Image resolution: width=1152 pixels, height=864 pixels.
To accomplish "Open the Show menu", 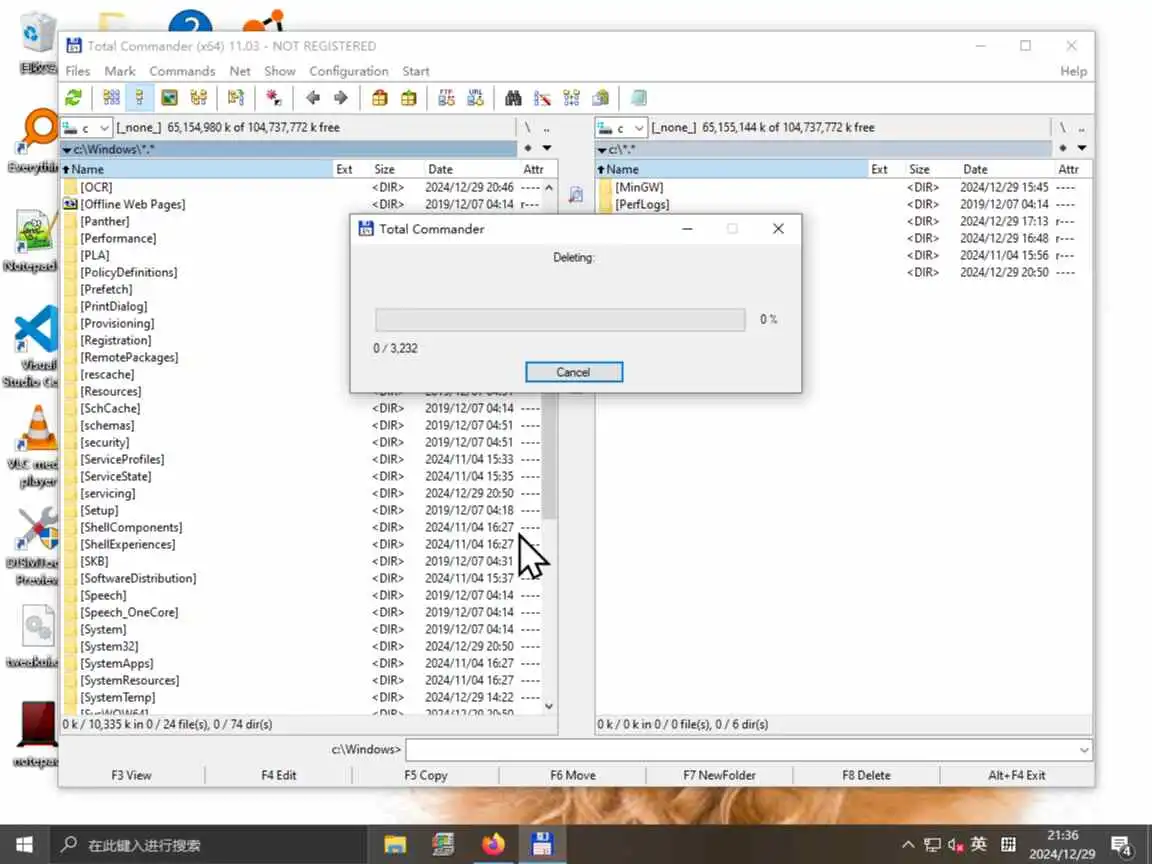I will click(280, 71).
